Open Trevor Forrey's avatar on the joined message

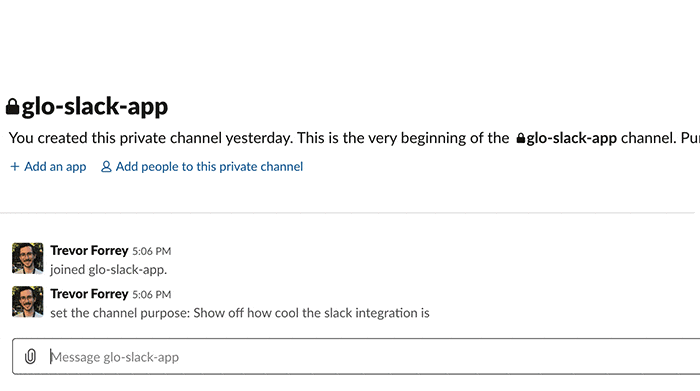tap(28, 258)
